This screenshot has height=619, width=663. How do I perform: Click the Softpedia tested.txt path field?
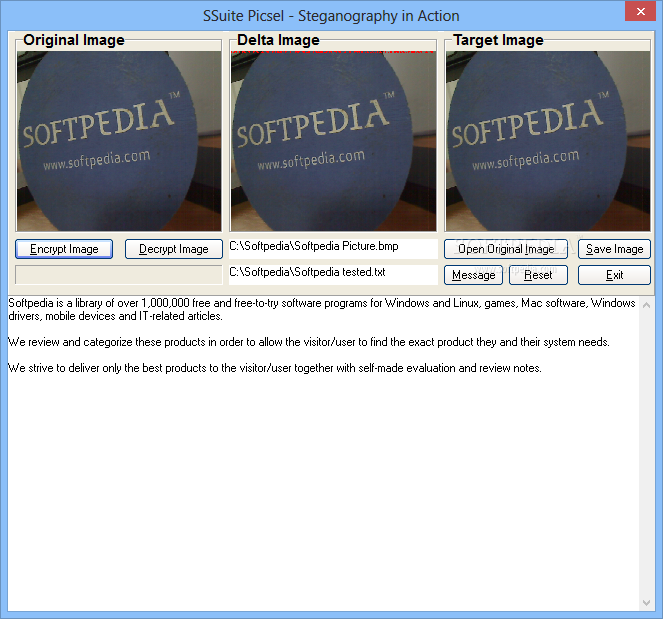(333, 274)
